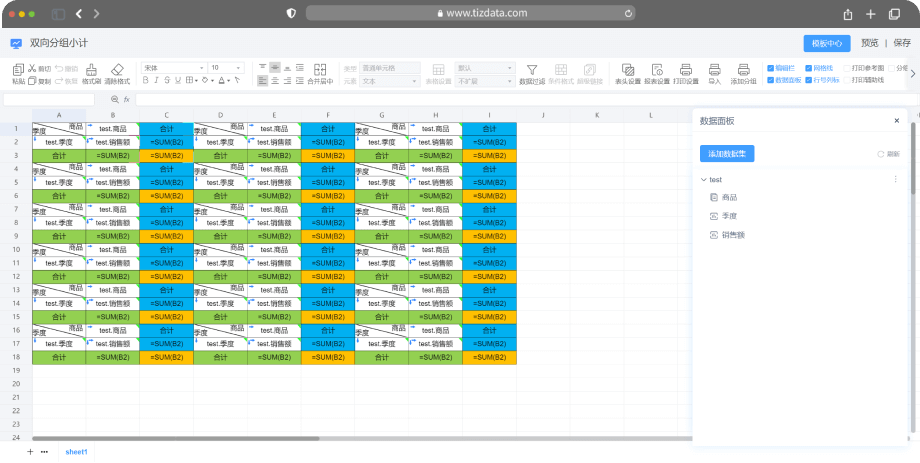Viewport: 920px width, 463px height.
Task: Open 数据过滤 data filter tool
Action: 532,73
